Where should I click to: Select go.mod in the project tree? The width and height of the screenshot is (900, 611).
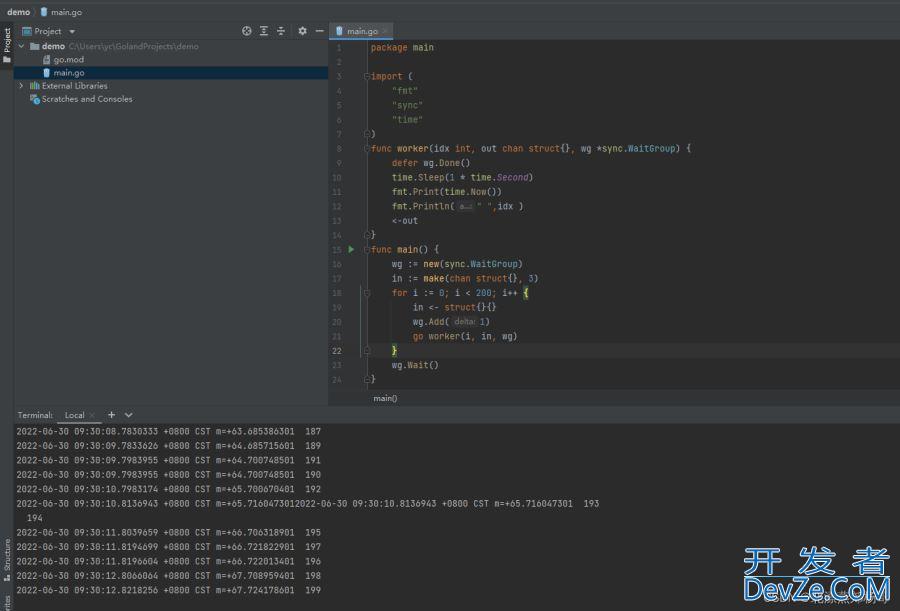pyautogui.click(x=69, y=60)
